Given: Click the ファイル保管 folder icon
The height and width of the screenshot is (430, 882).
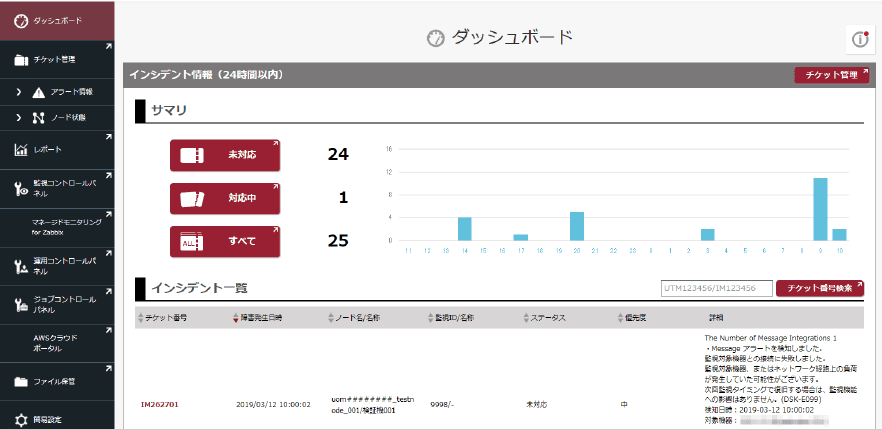Looking at the screenshot, I should (x=20, y=381).
